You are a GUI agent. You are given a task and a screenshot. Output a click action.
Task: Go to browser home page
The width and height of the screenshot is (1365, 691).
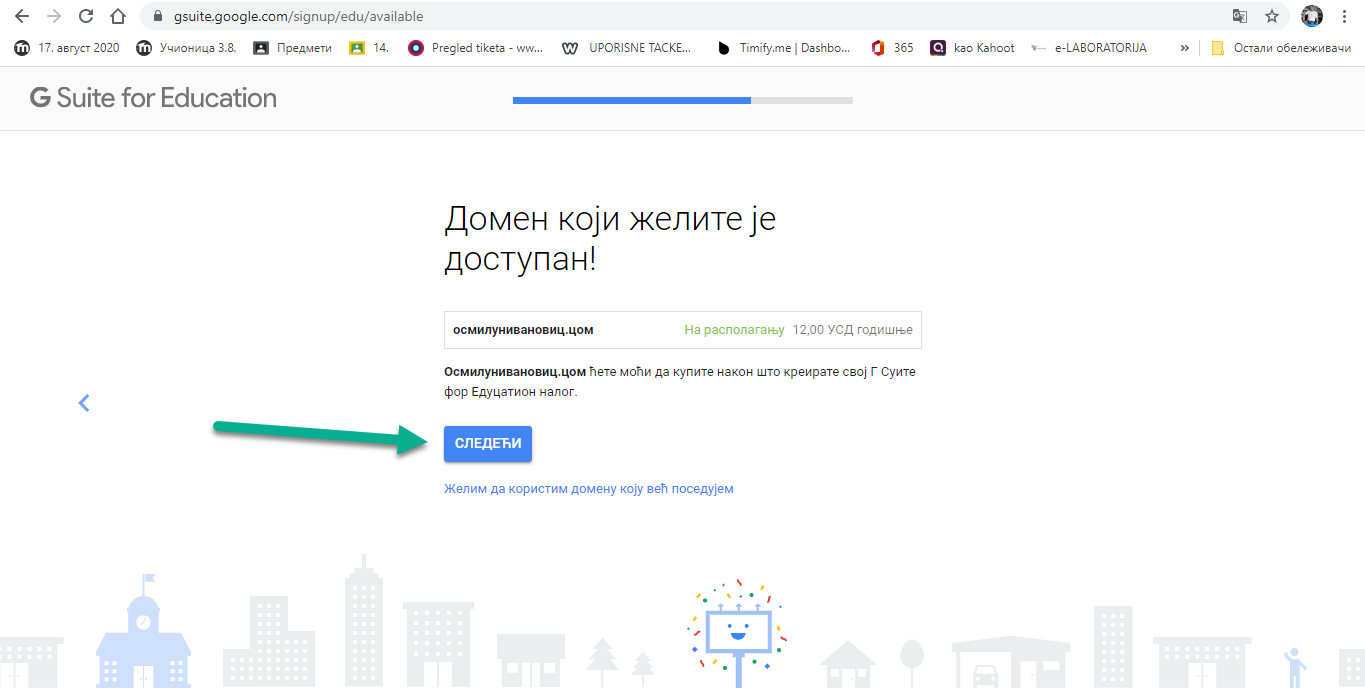click(x=118, y=17)
